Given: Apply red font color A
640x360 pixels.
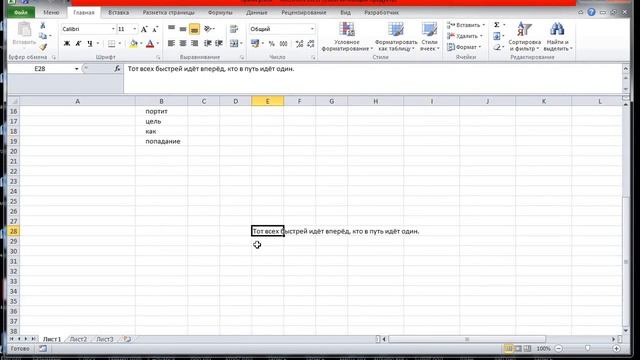Looking at the screenshot, I should [x=150, y=43].
